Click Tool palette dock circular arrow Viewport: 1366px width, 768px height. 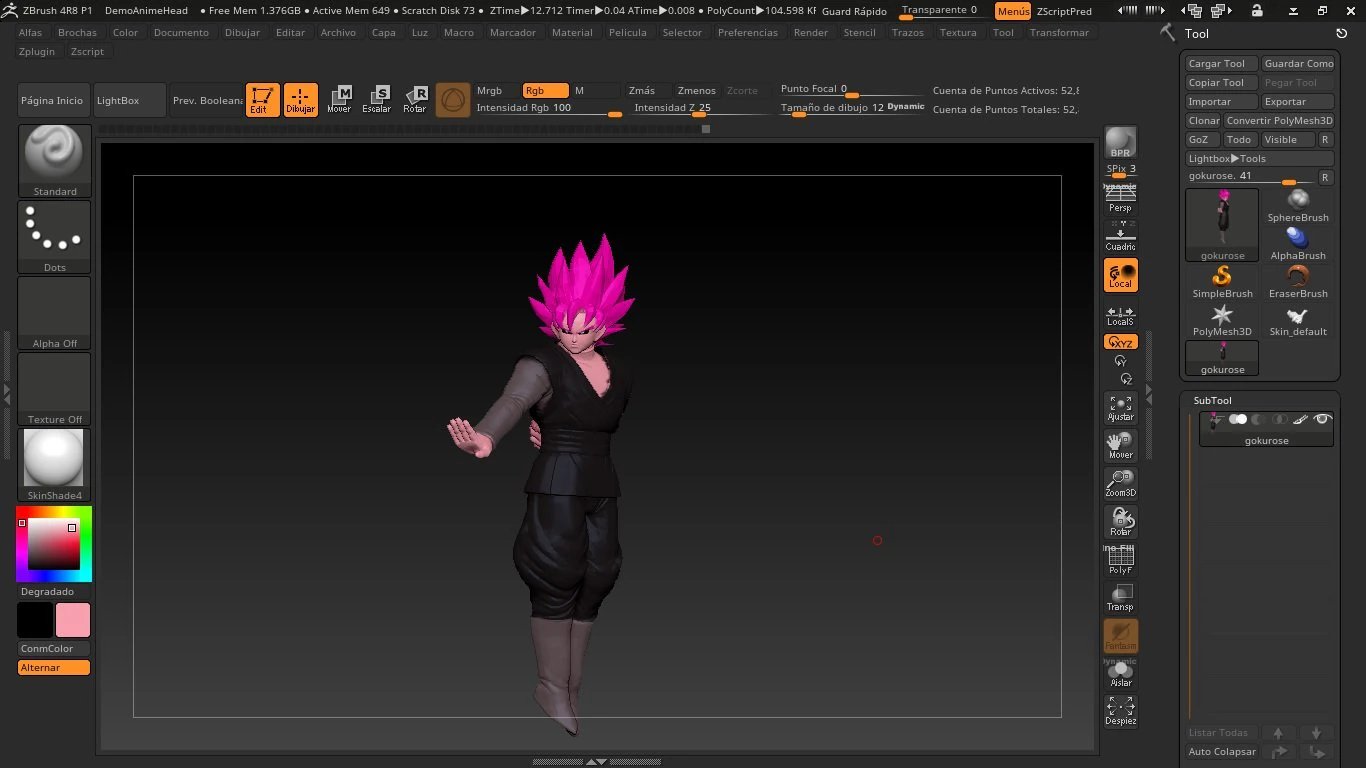(x=1341, y=33)
